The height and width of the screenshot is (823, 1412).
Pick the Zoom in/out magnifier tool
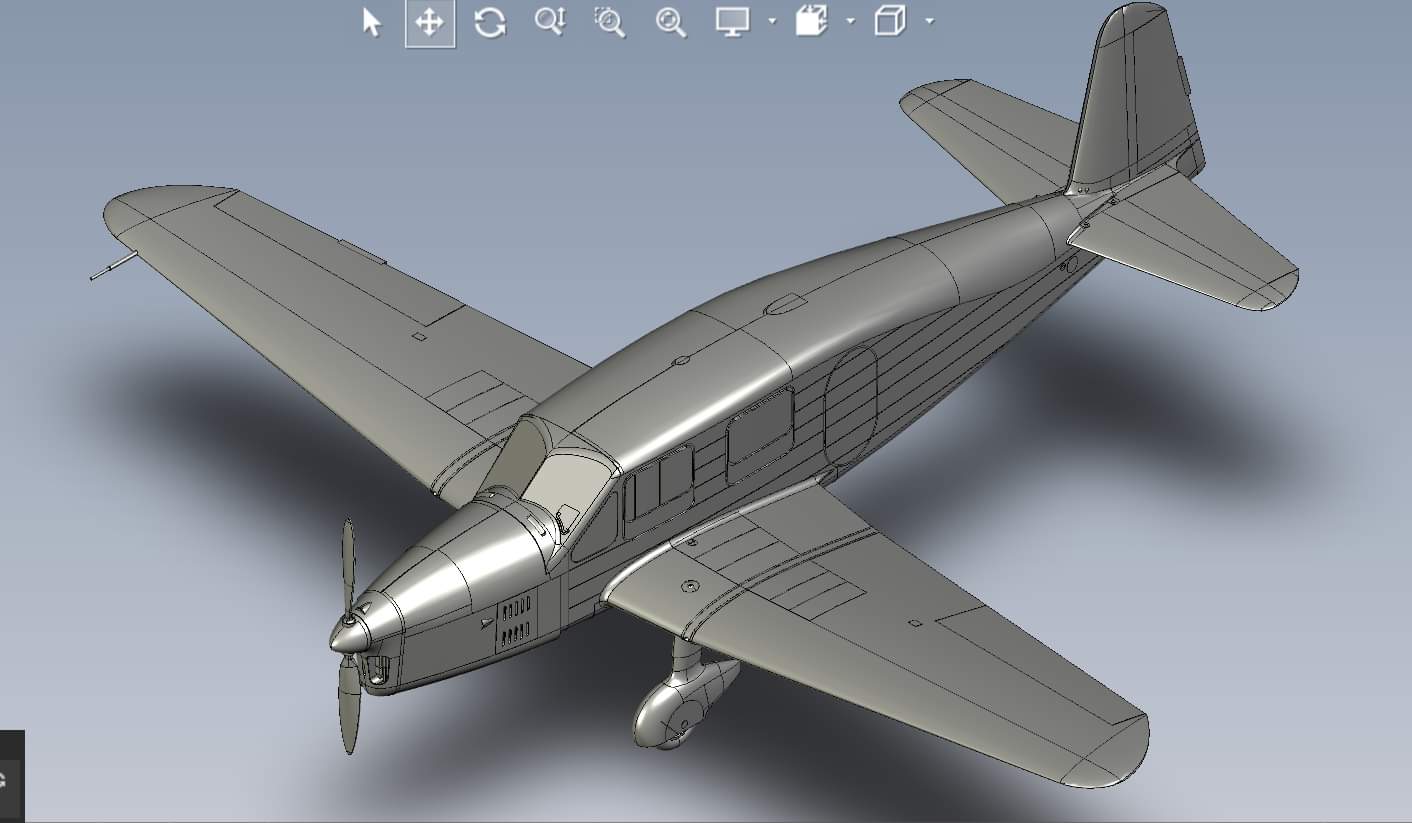click(x=550, y=22)
